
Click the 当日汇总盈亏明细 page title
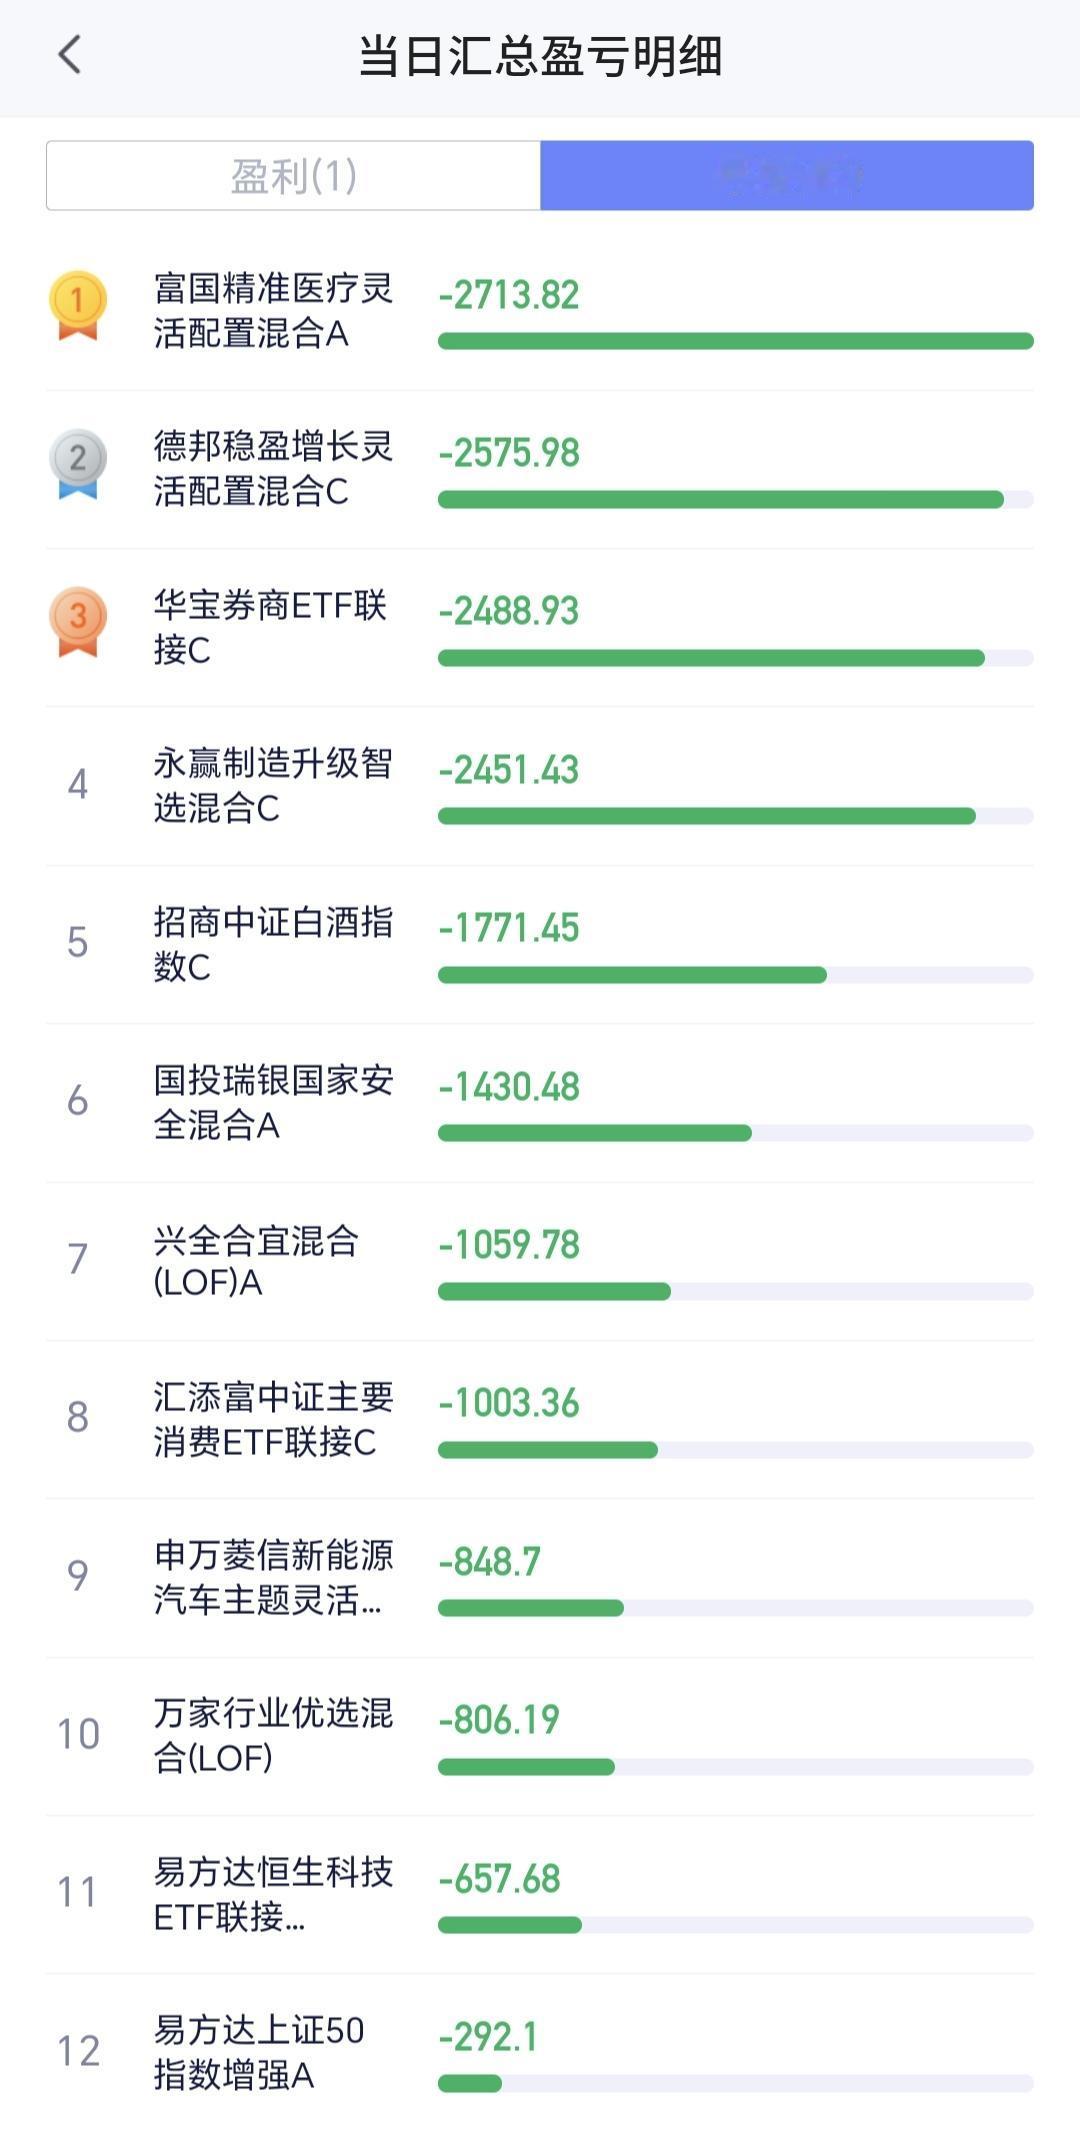point(540,56)
